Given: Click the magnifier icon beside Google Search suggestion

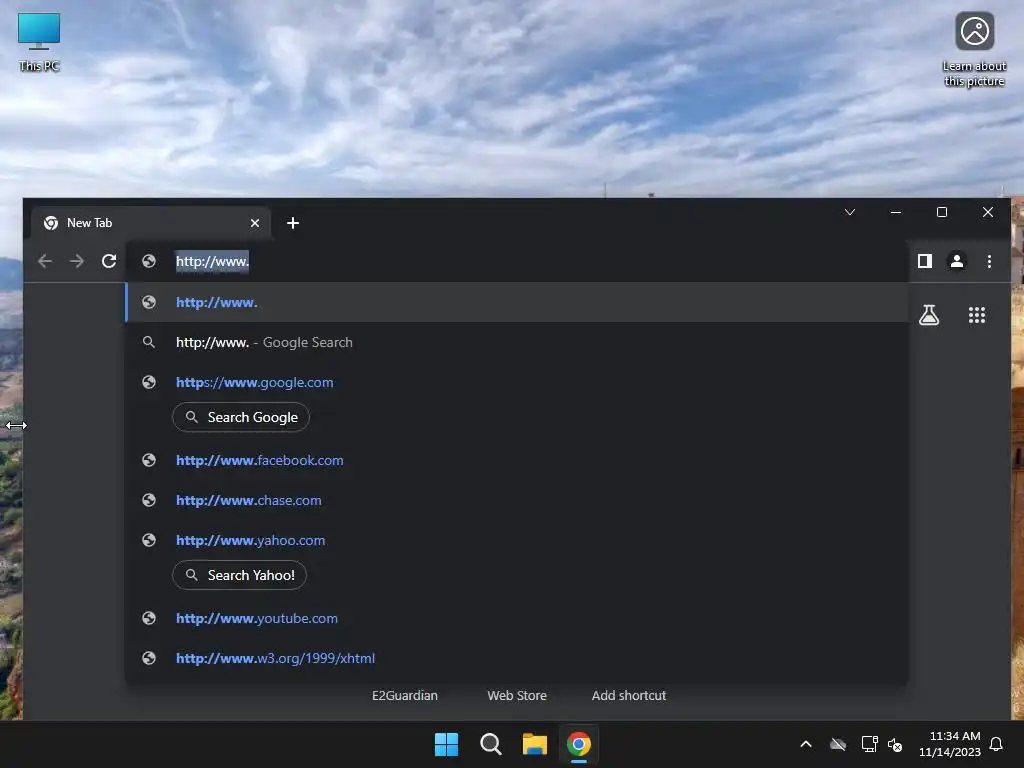Looking at the screenshot, I should click(149, 342).
